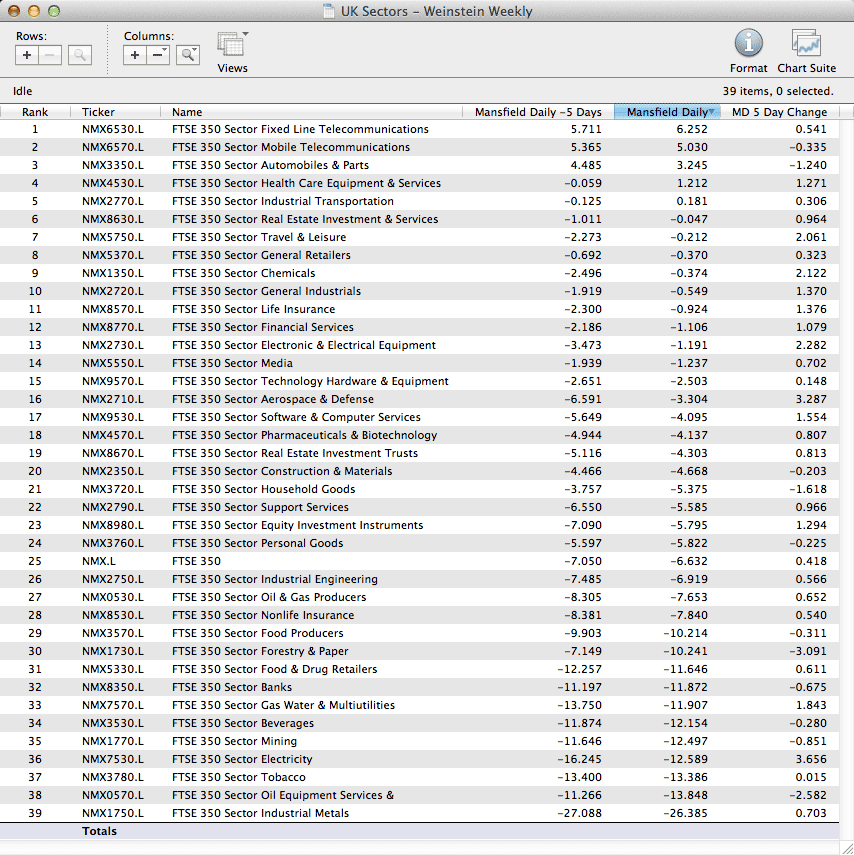
Task: Sort by Mansfield Daily -5 Days header
Action: (x=538, y=112)
